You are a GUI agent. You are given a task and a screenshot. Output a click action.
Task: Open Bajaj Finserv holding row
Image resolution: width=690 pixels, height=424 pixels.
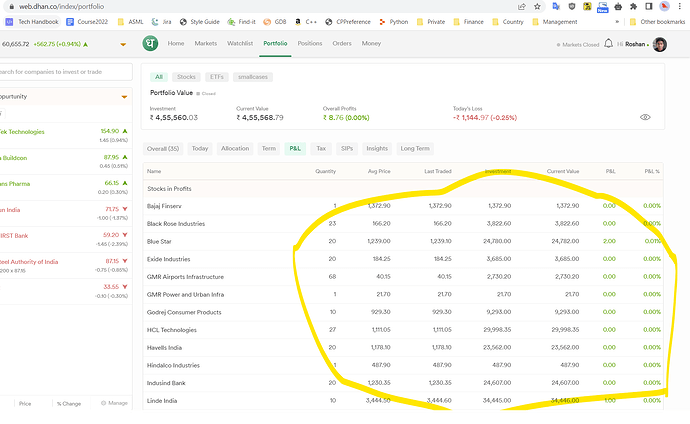(x=403, y=206)
